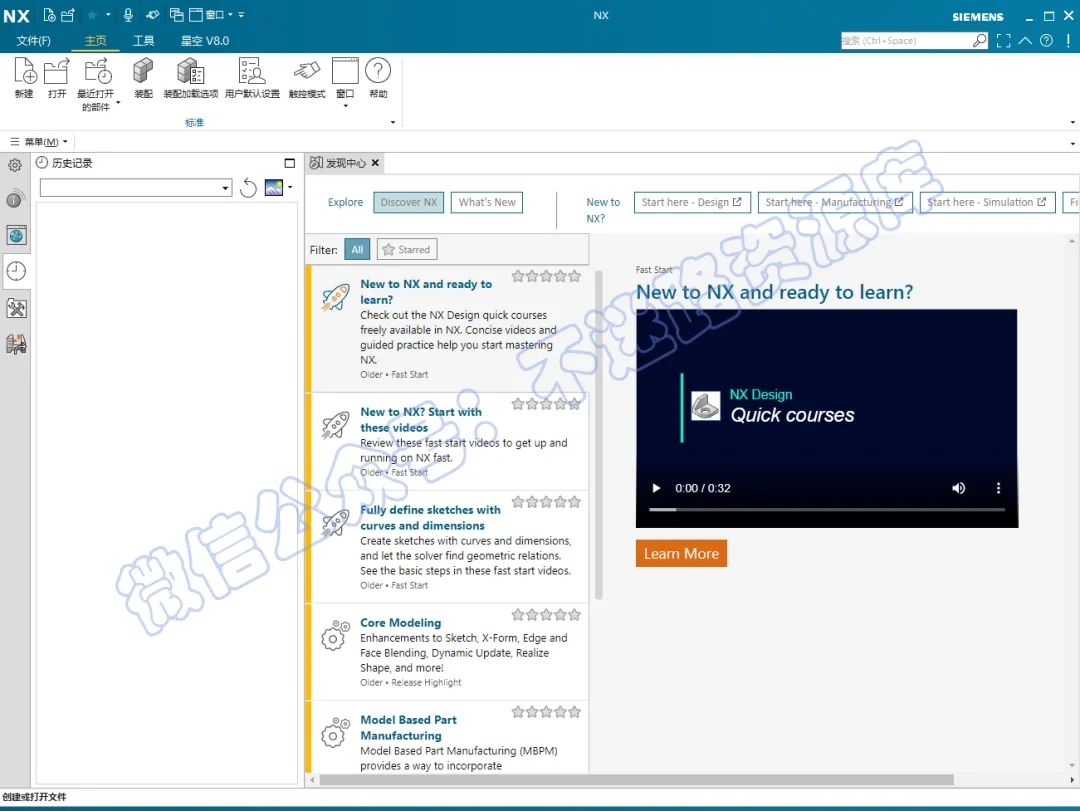1080x811 pixels.
Task: Open the quick access toolbar customize arrow
Action: [241, 14]
